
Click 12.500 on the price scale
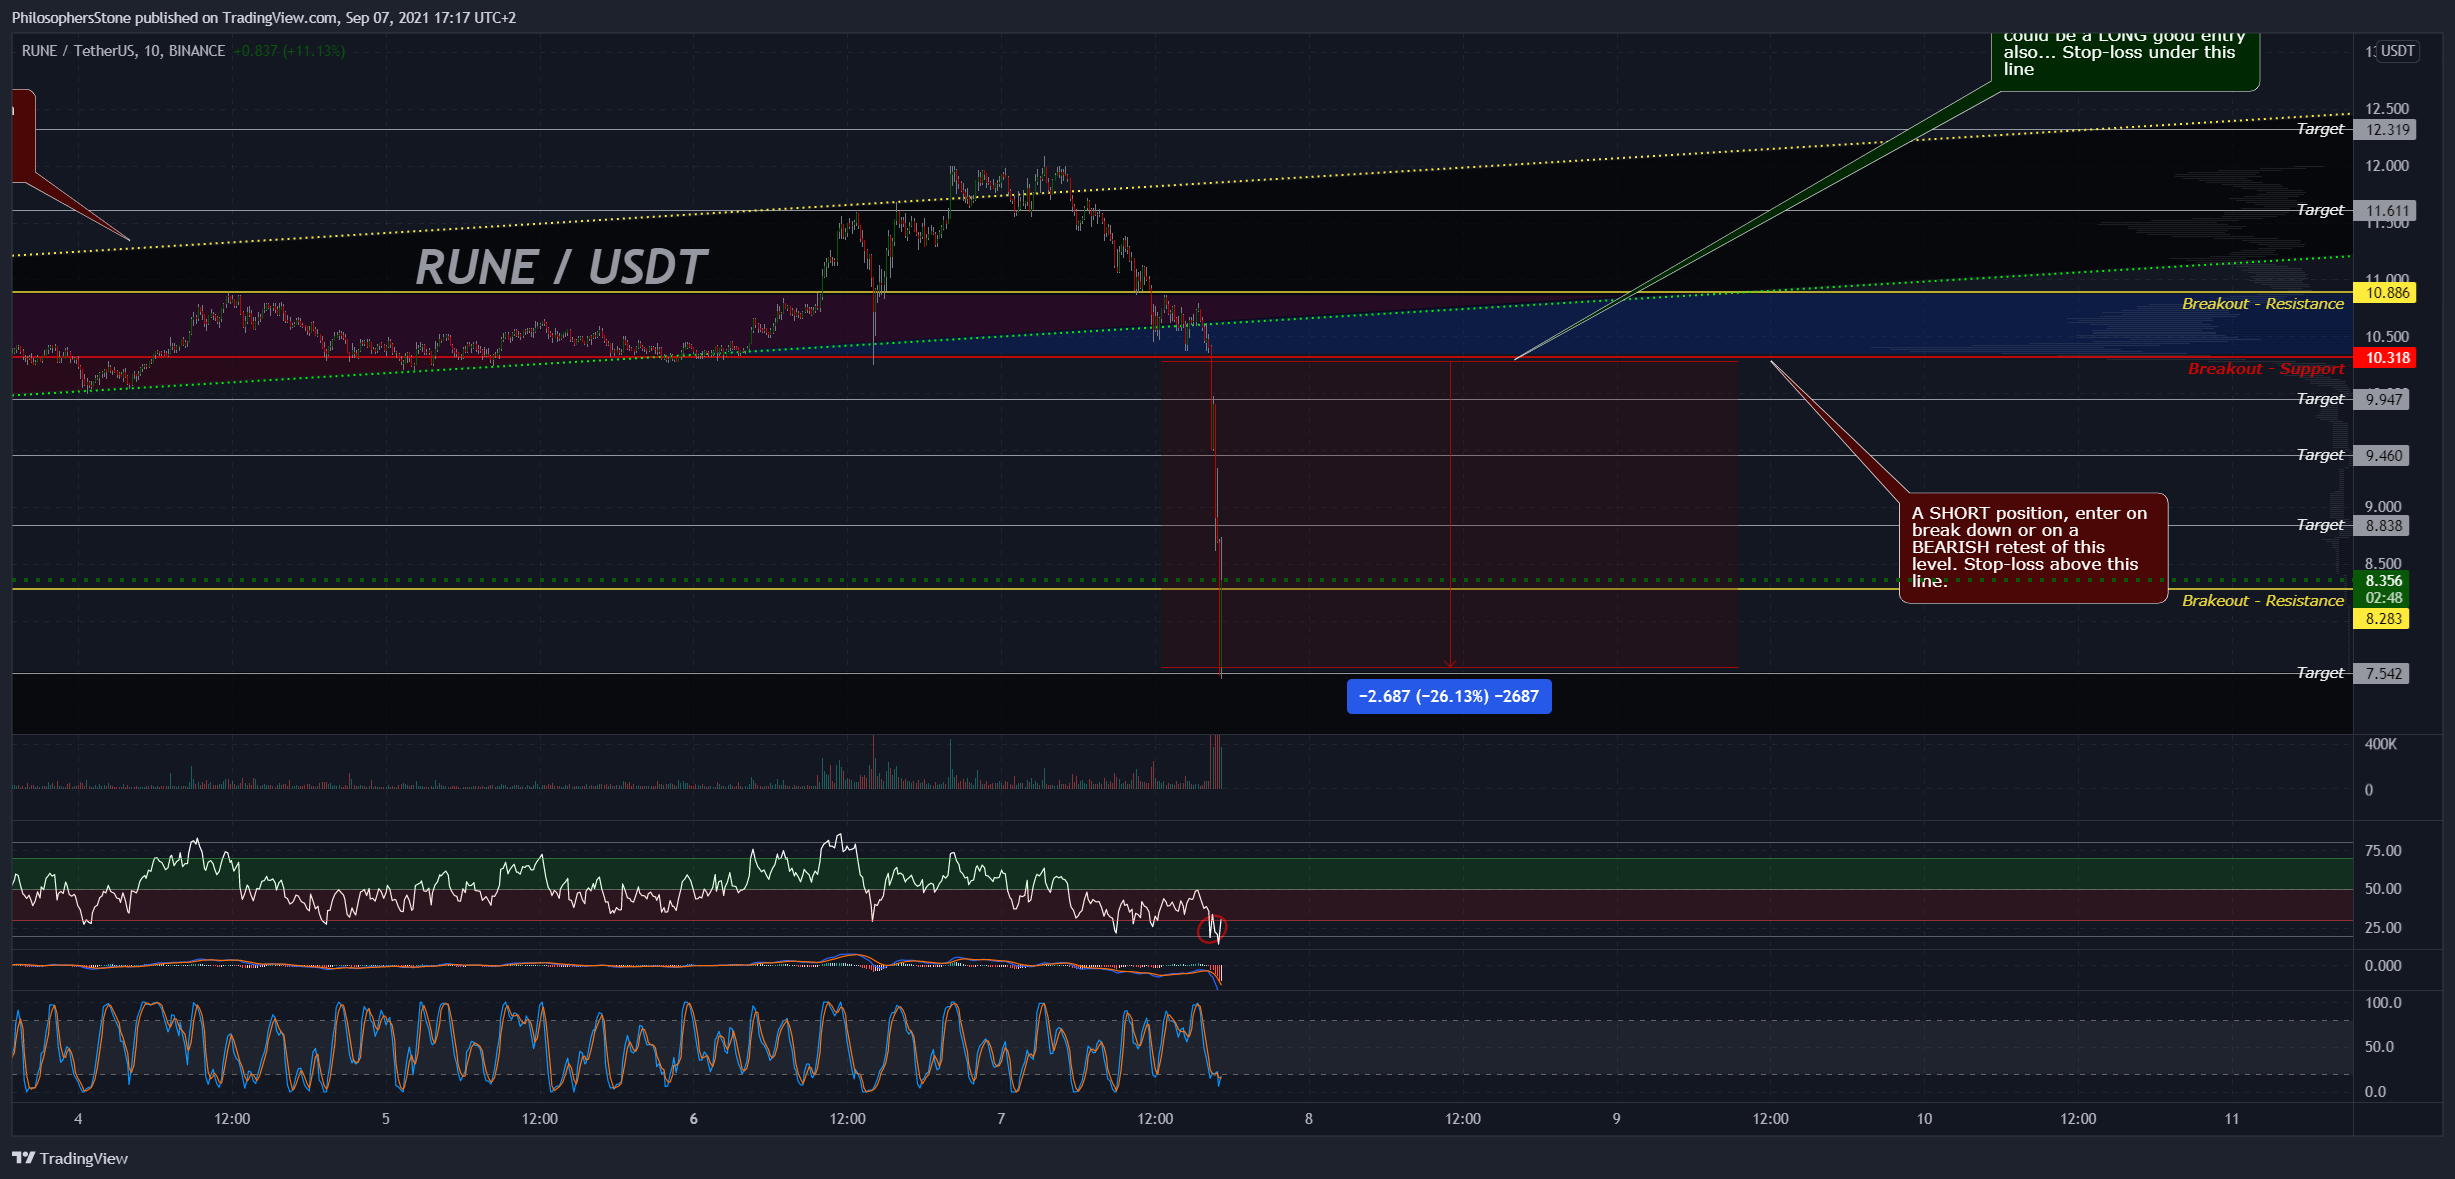pos(2386,109)
